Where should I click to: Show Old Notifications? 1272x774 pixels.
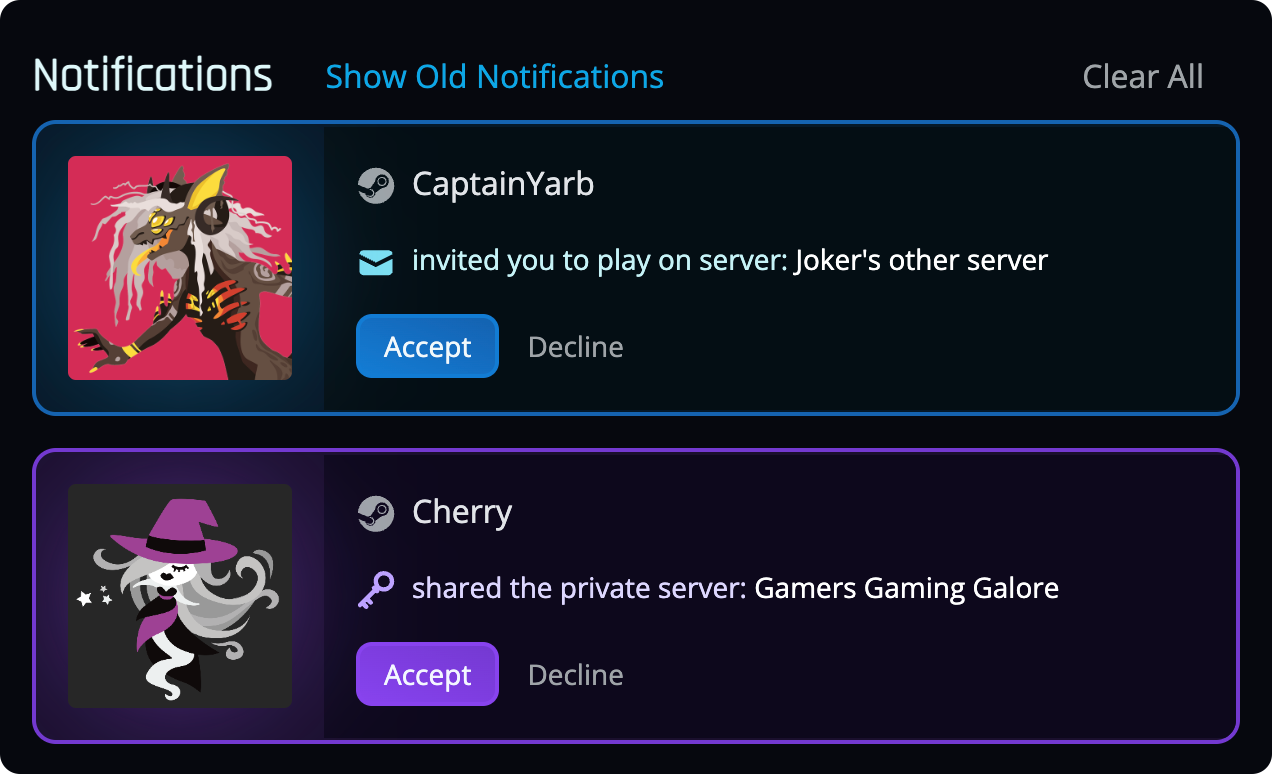pos(495,77)
